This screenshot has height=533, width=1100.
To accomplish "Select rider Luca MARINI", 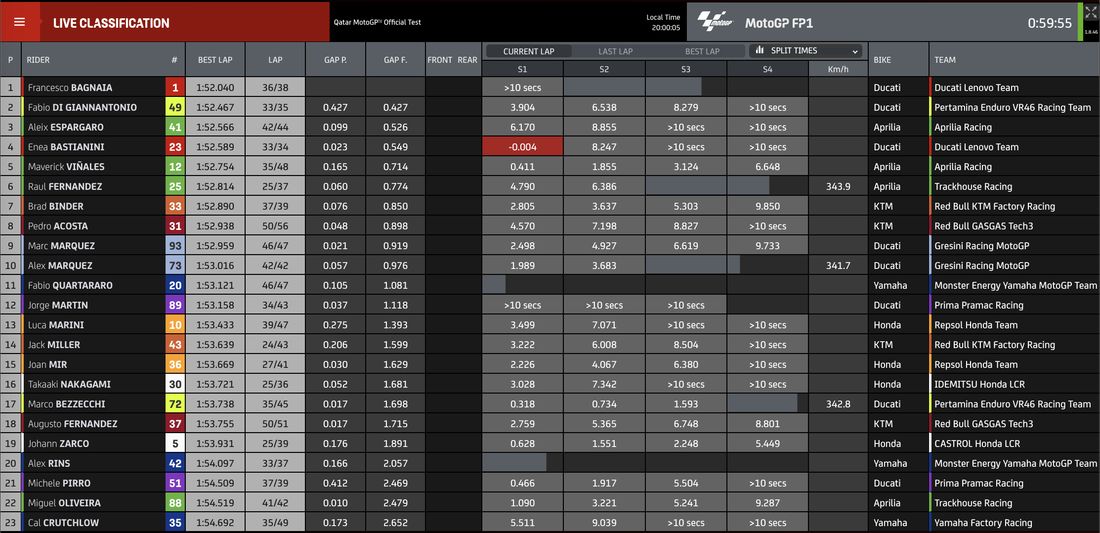I will coord(55,325).
